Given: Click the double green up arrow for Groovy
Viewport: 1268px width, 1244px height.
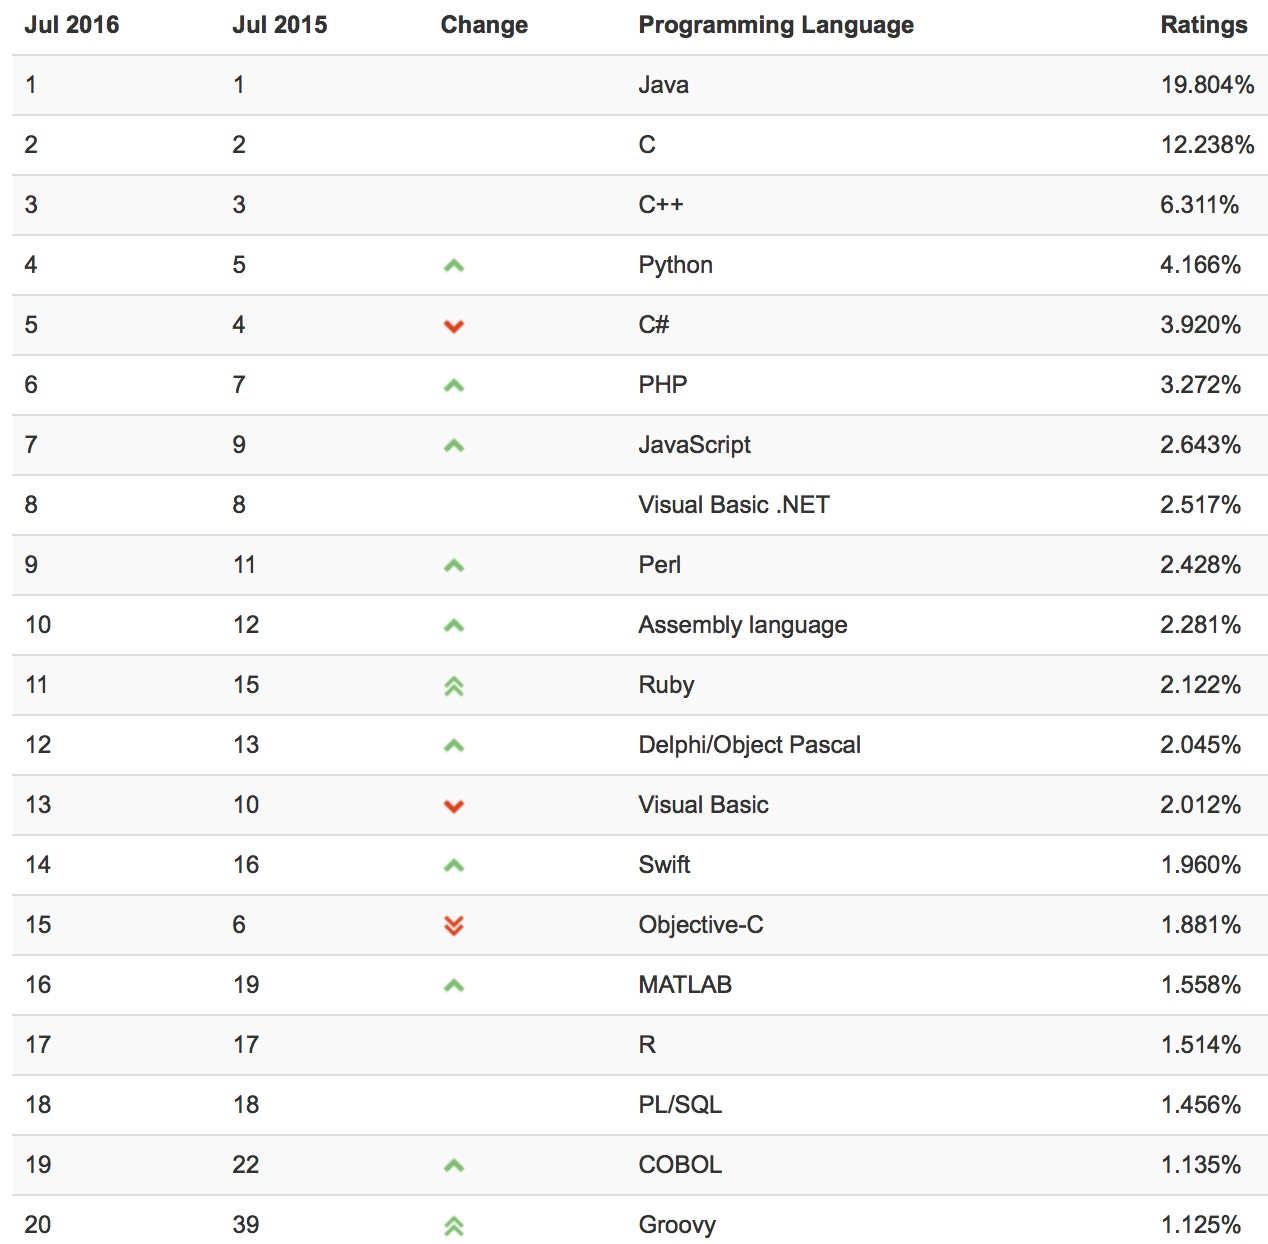Looking at the screenshot, I should [454, 1226].
